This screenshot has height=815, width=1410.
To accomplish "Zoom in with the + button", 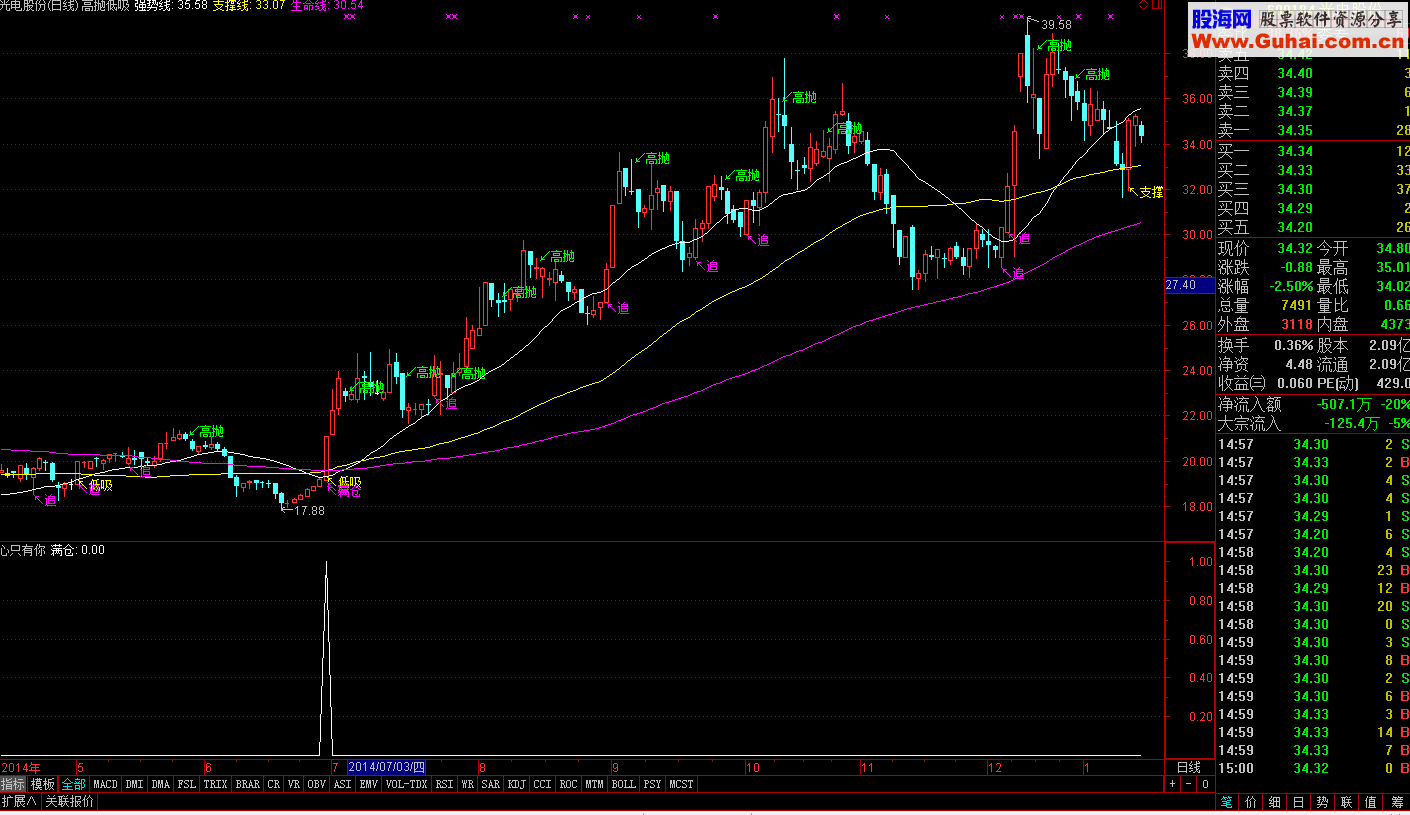I will tap(1172, 784).
